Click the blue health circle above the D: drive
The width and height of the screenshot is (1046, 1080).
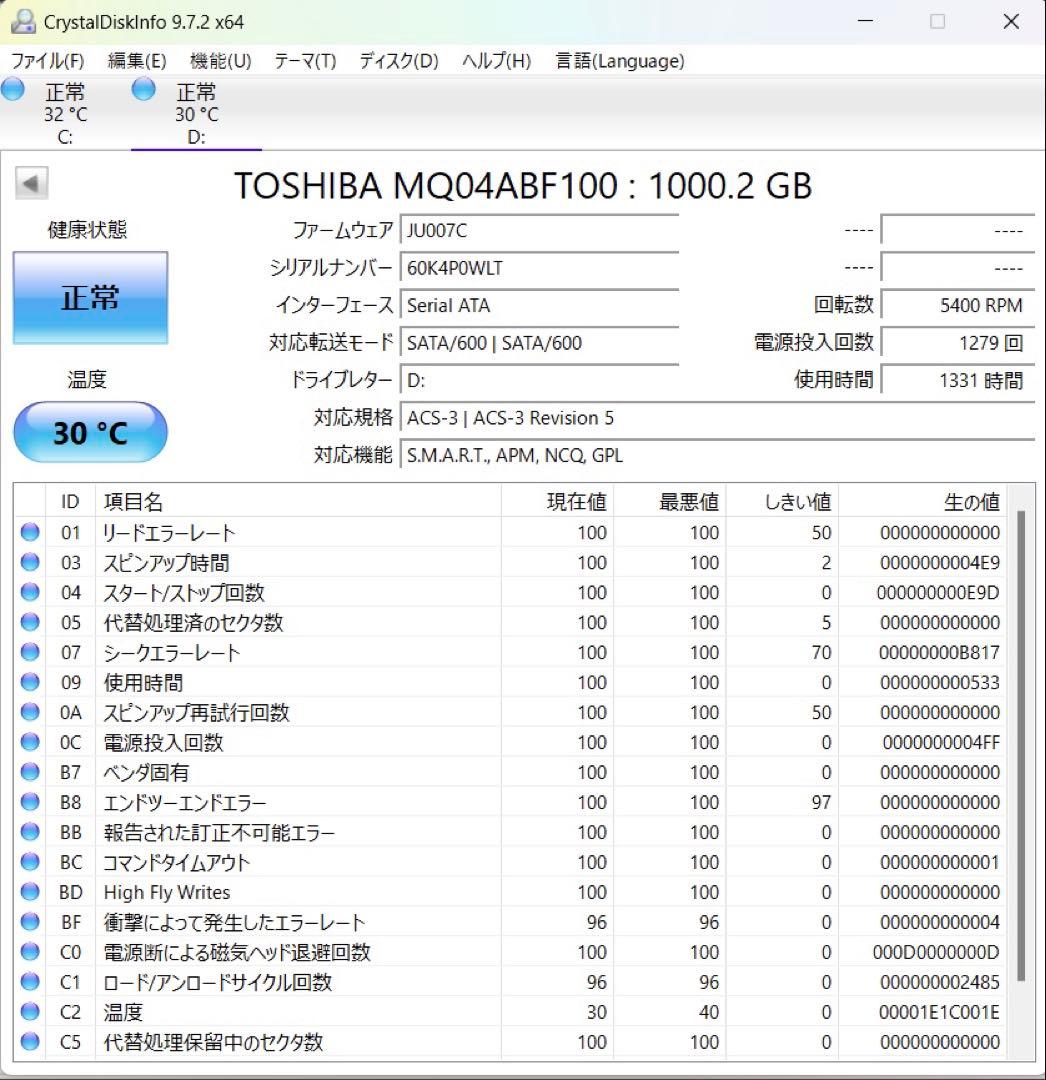click(143, 89)
